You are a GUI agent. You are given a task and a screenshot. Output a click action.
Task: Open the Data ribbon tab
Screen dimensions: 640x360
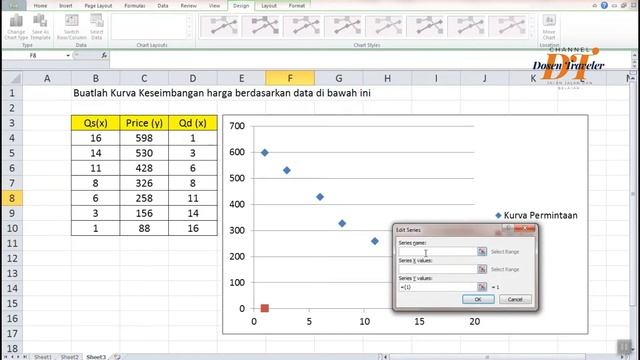pyautogui.click(x=163, y=6)
